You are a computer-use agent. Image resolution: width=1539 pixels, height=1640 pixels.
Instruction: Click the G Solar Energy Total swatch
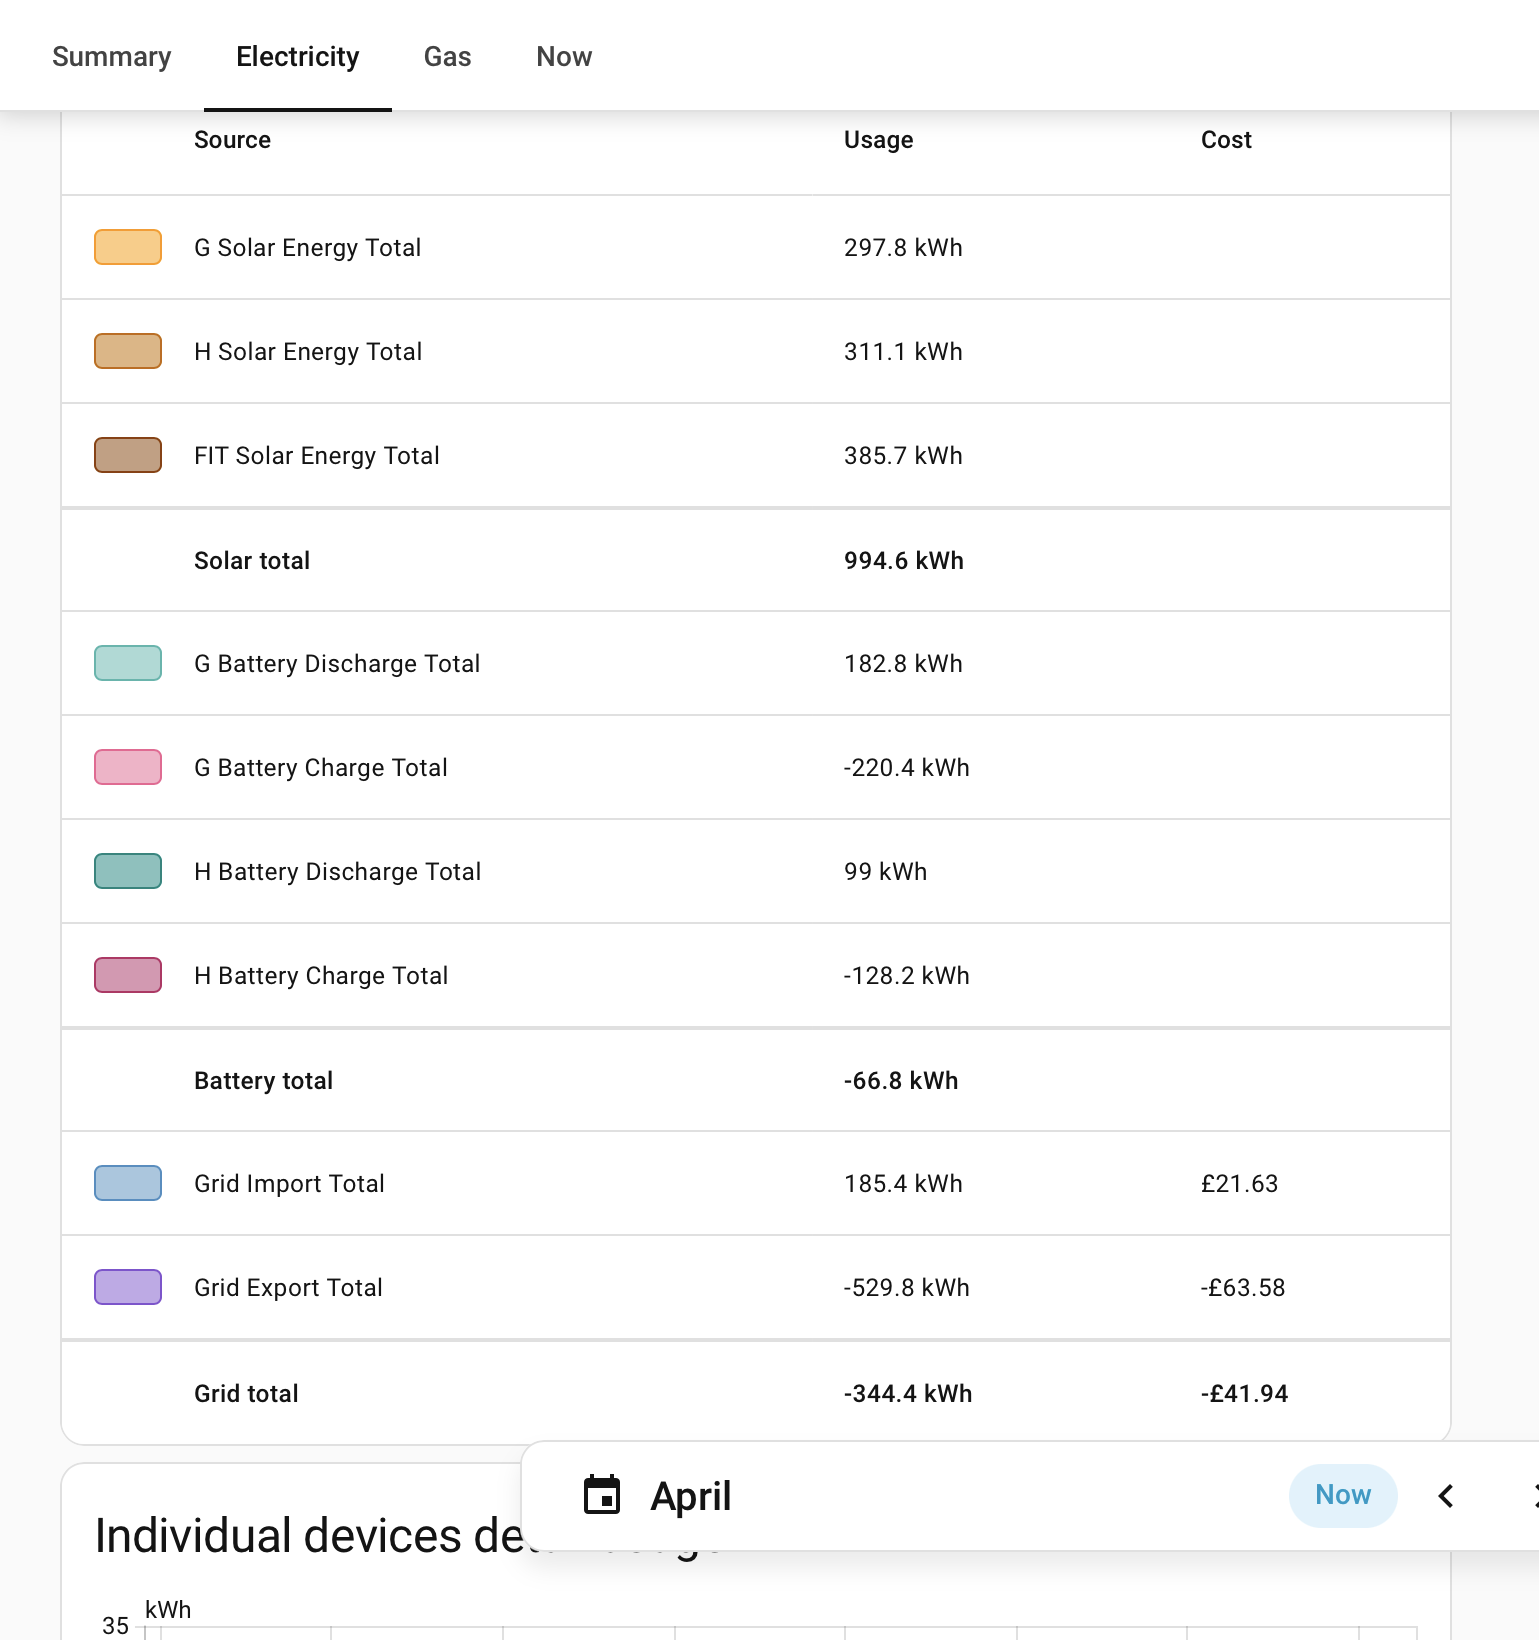tap(128, 247)
